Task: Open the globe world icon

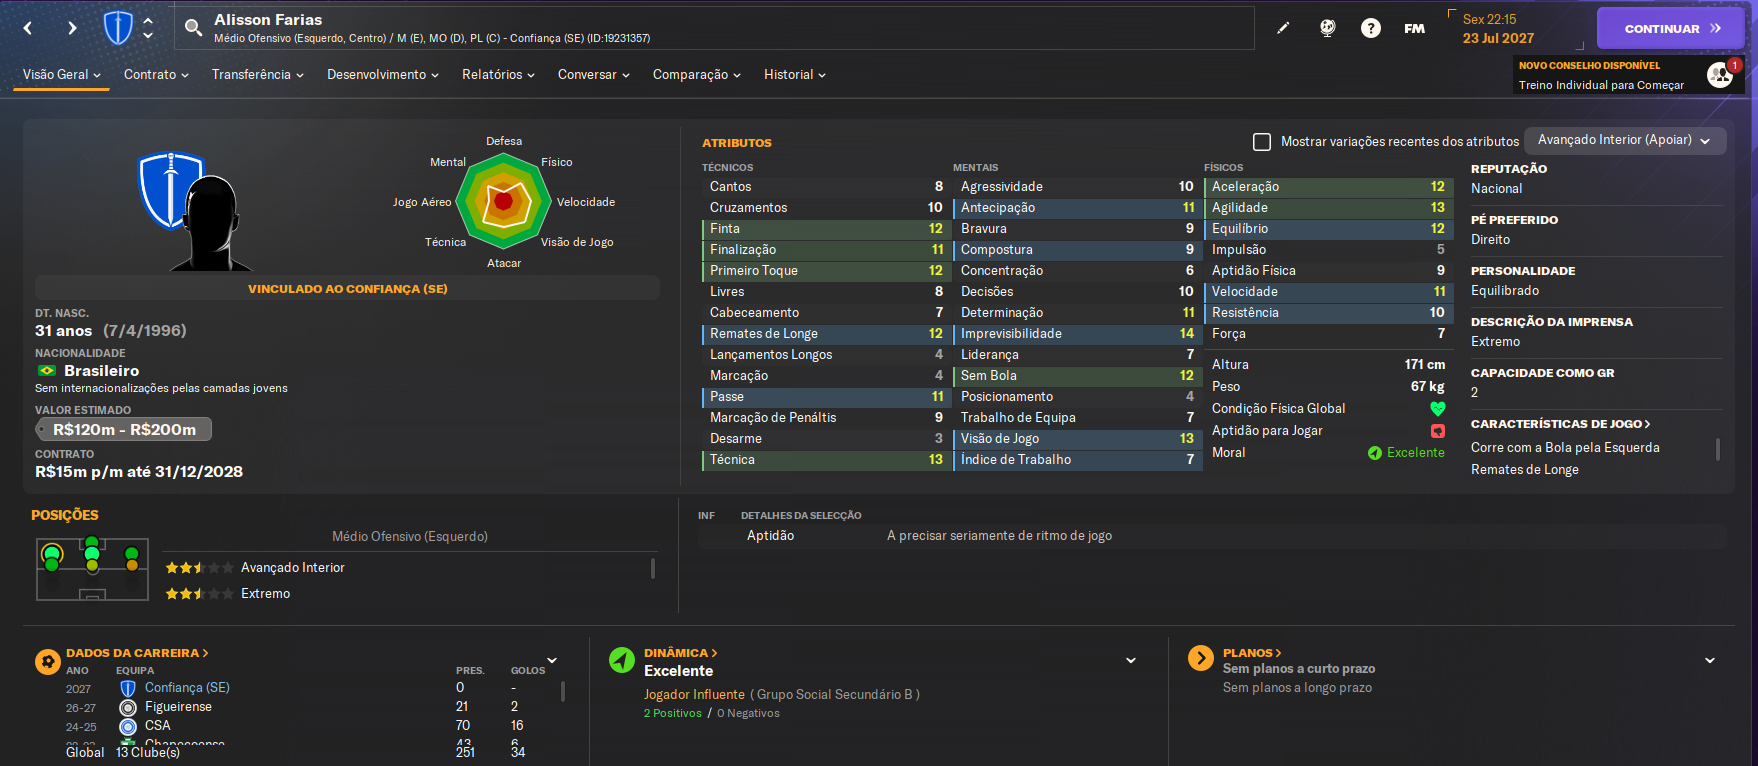Action: pos(1327,28)
